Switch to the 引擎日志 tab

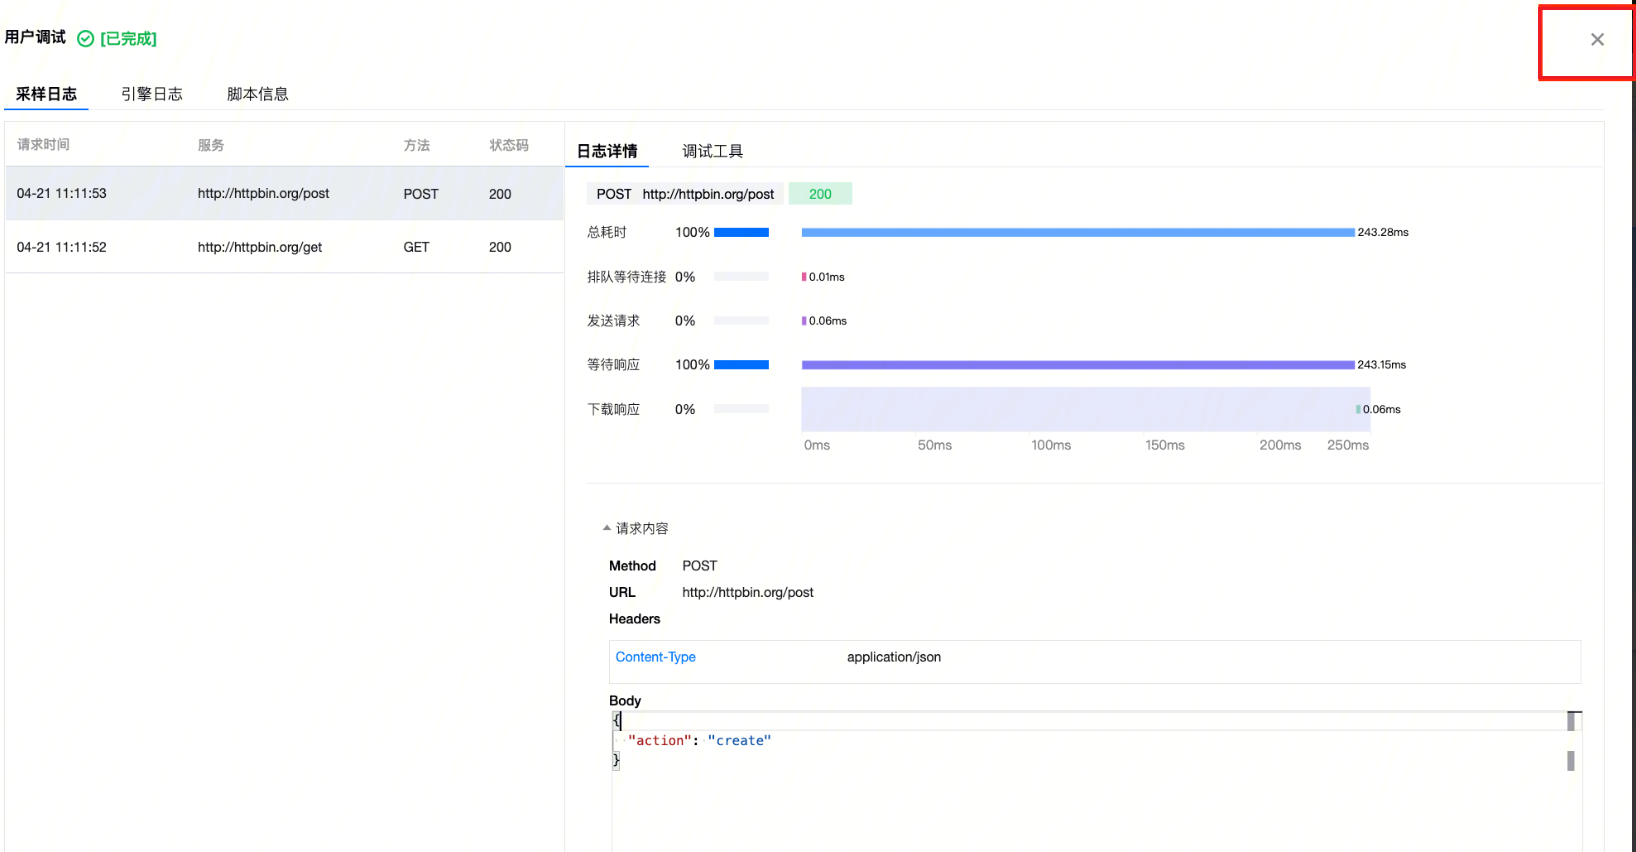152,94
